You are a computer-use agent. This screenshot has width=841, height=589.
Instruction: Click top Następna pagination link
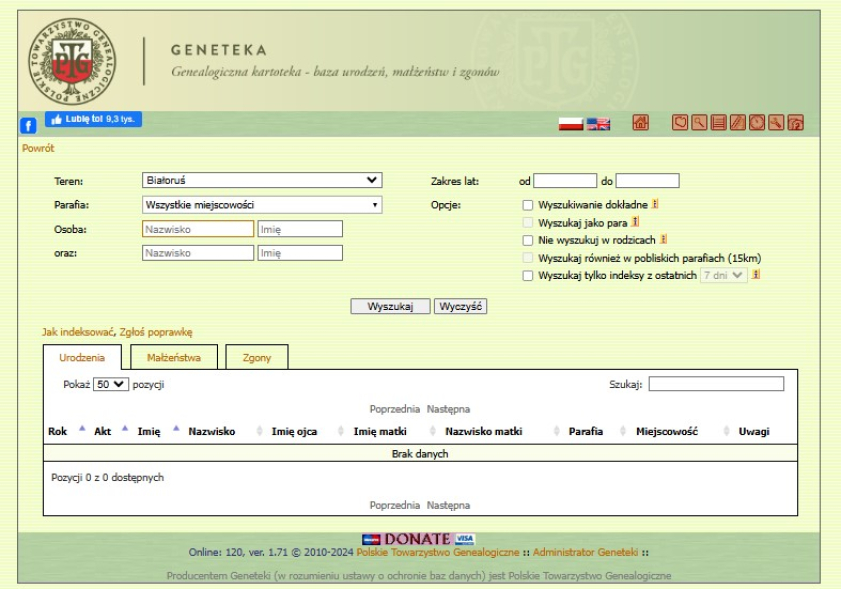(448, 409)
